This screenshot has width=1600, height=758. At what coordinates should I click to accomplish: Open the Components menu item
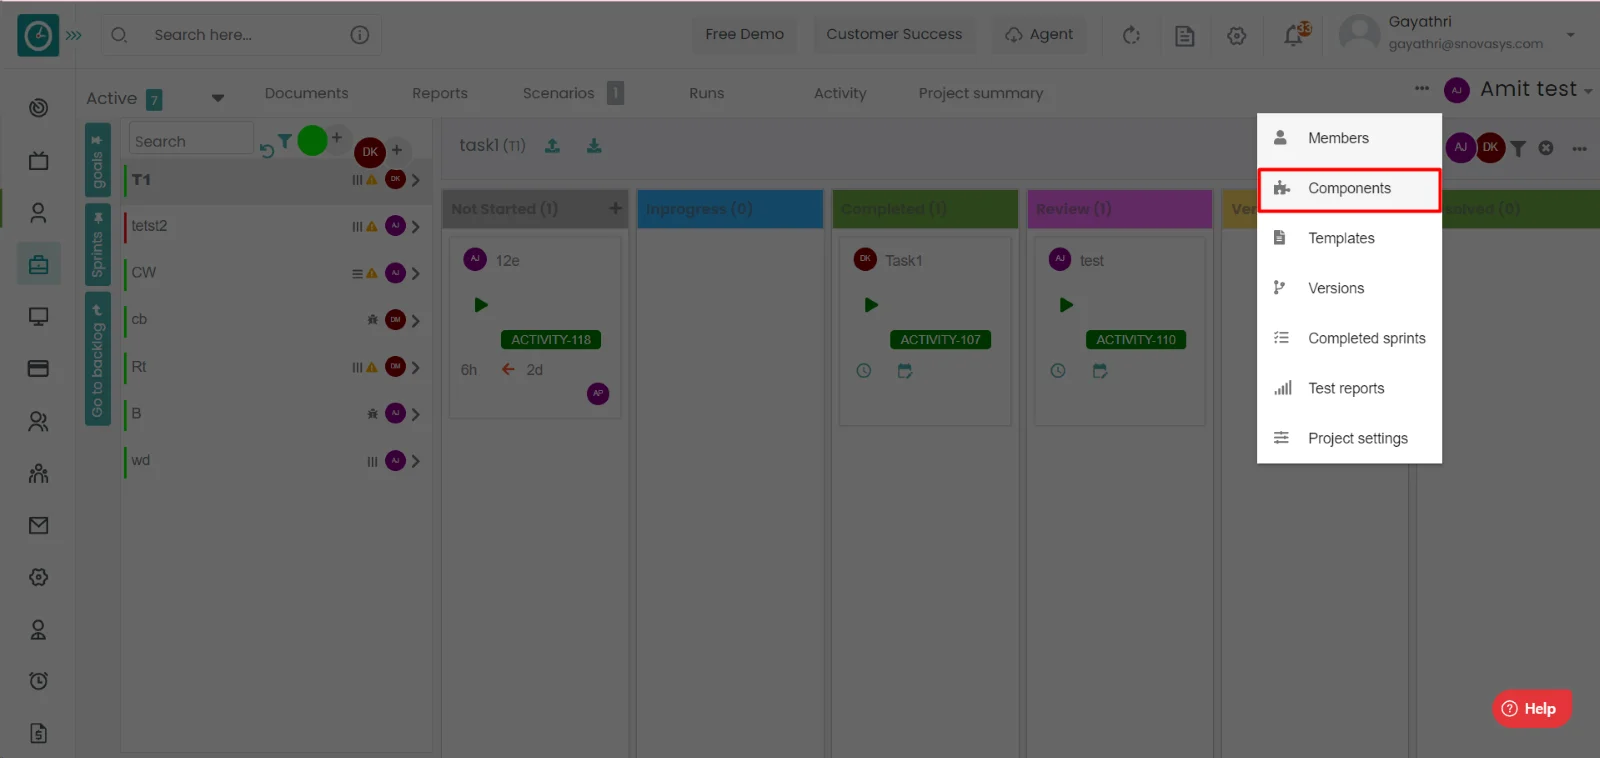click(x=1348, y=189)
